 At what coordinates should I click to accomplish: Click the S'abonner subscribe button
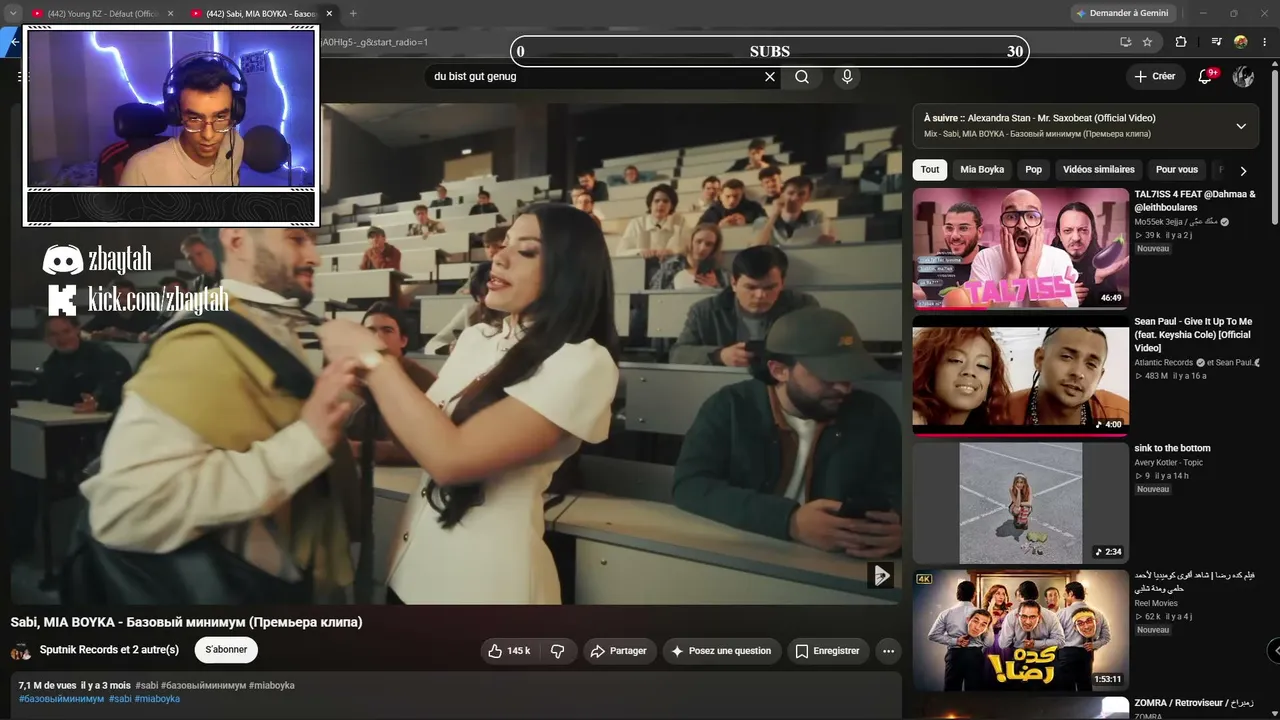click(x=226, y=650)
